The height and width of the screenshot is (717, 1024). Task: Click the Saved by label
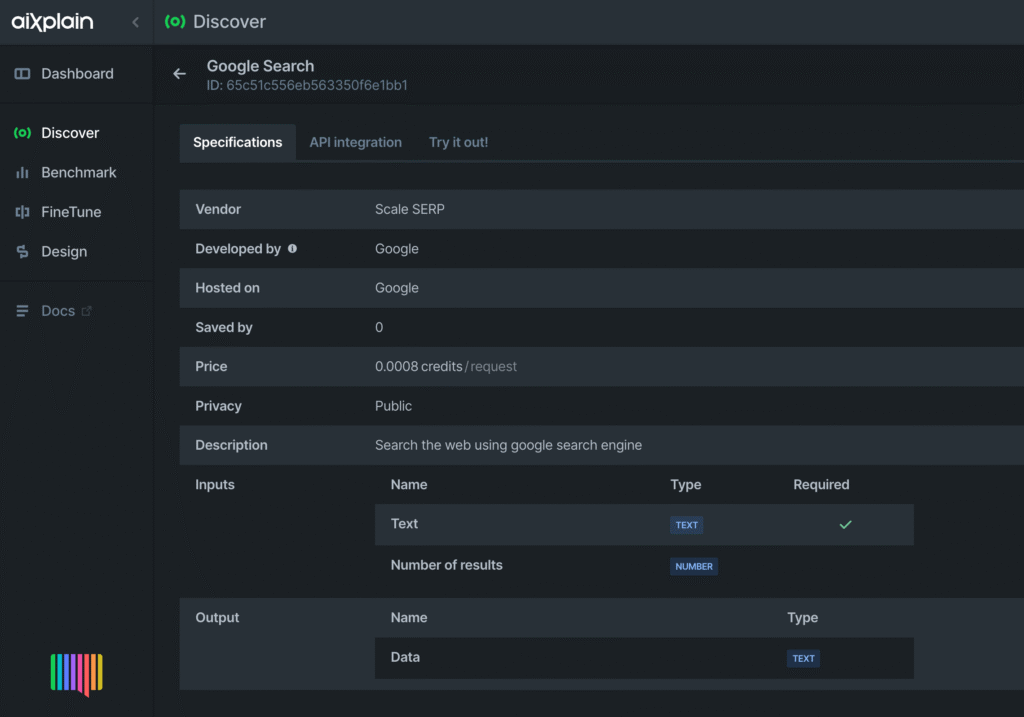click(x=223, y=328)
